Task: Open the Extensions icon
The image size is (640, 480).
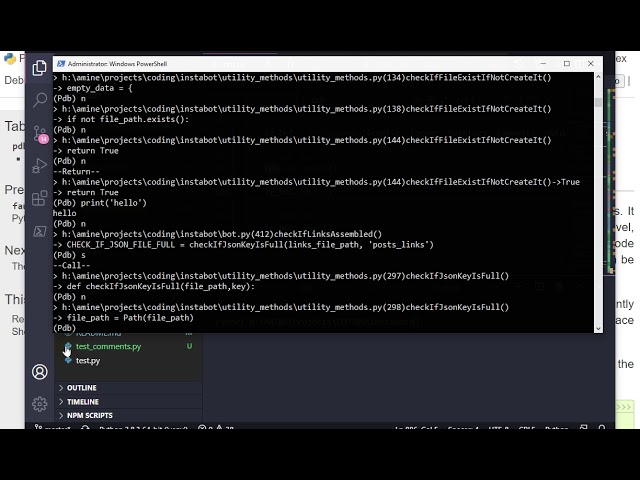Action: [40, 198]
